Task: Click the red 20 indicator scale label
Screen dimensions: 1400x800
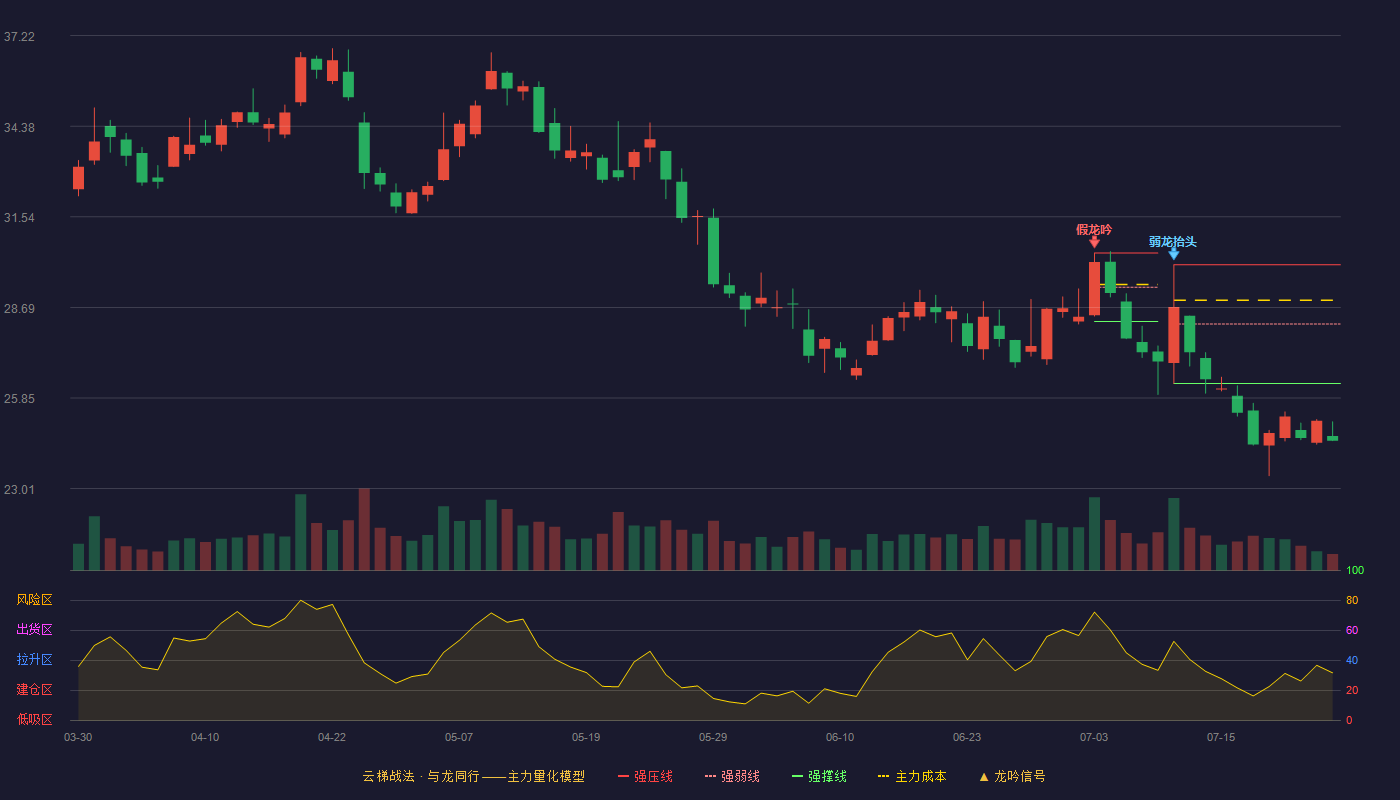Action: [x=1352, y=691]
